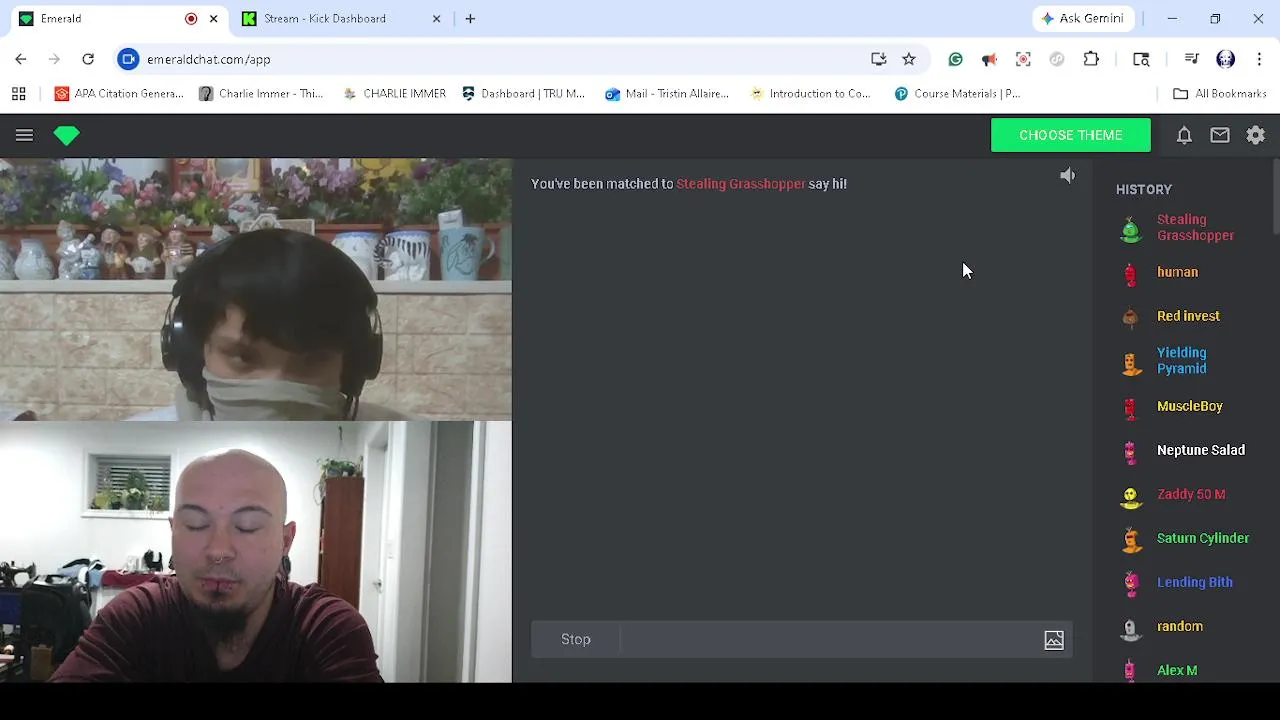Open the notifications bell
Viewport: 1280px width, 720px height.
coord(1184,135)
